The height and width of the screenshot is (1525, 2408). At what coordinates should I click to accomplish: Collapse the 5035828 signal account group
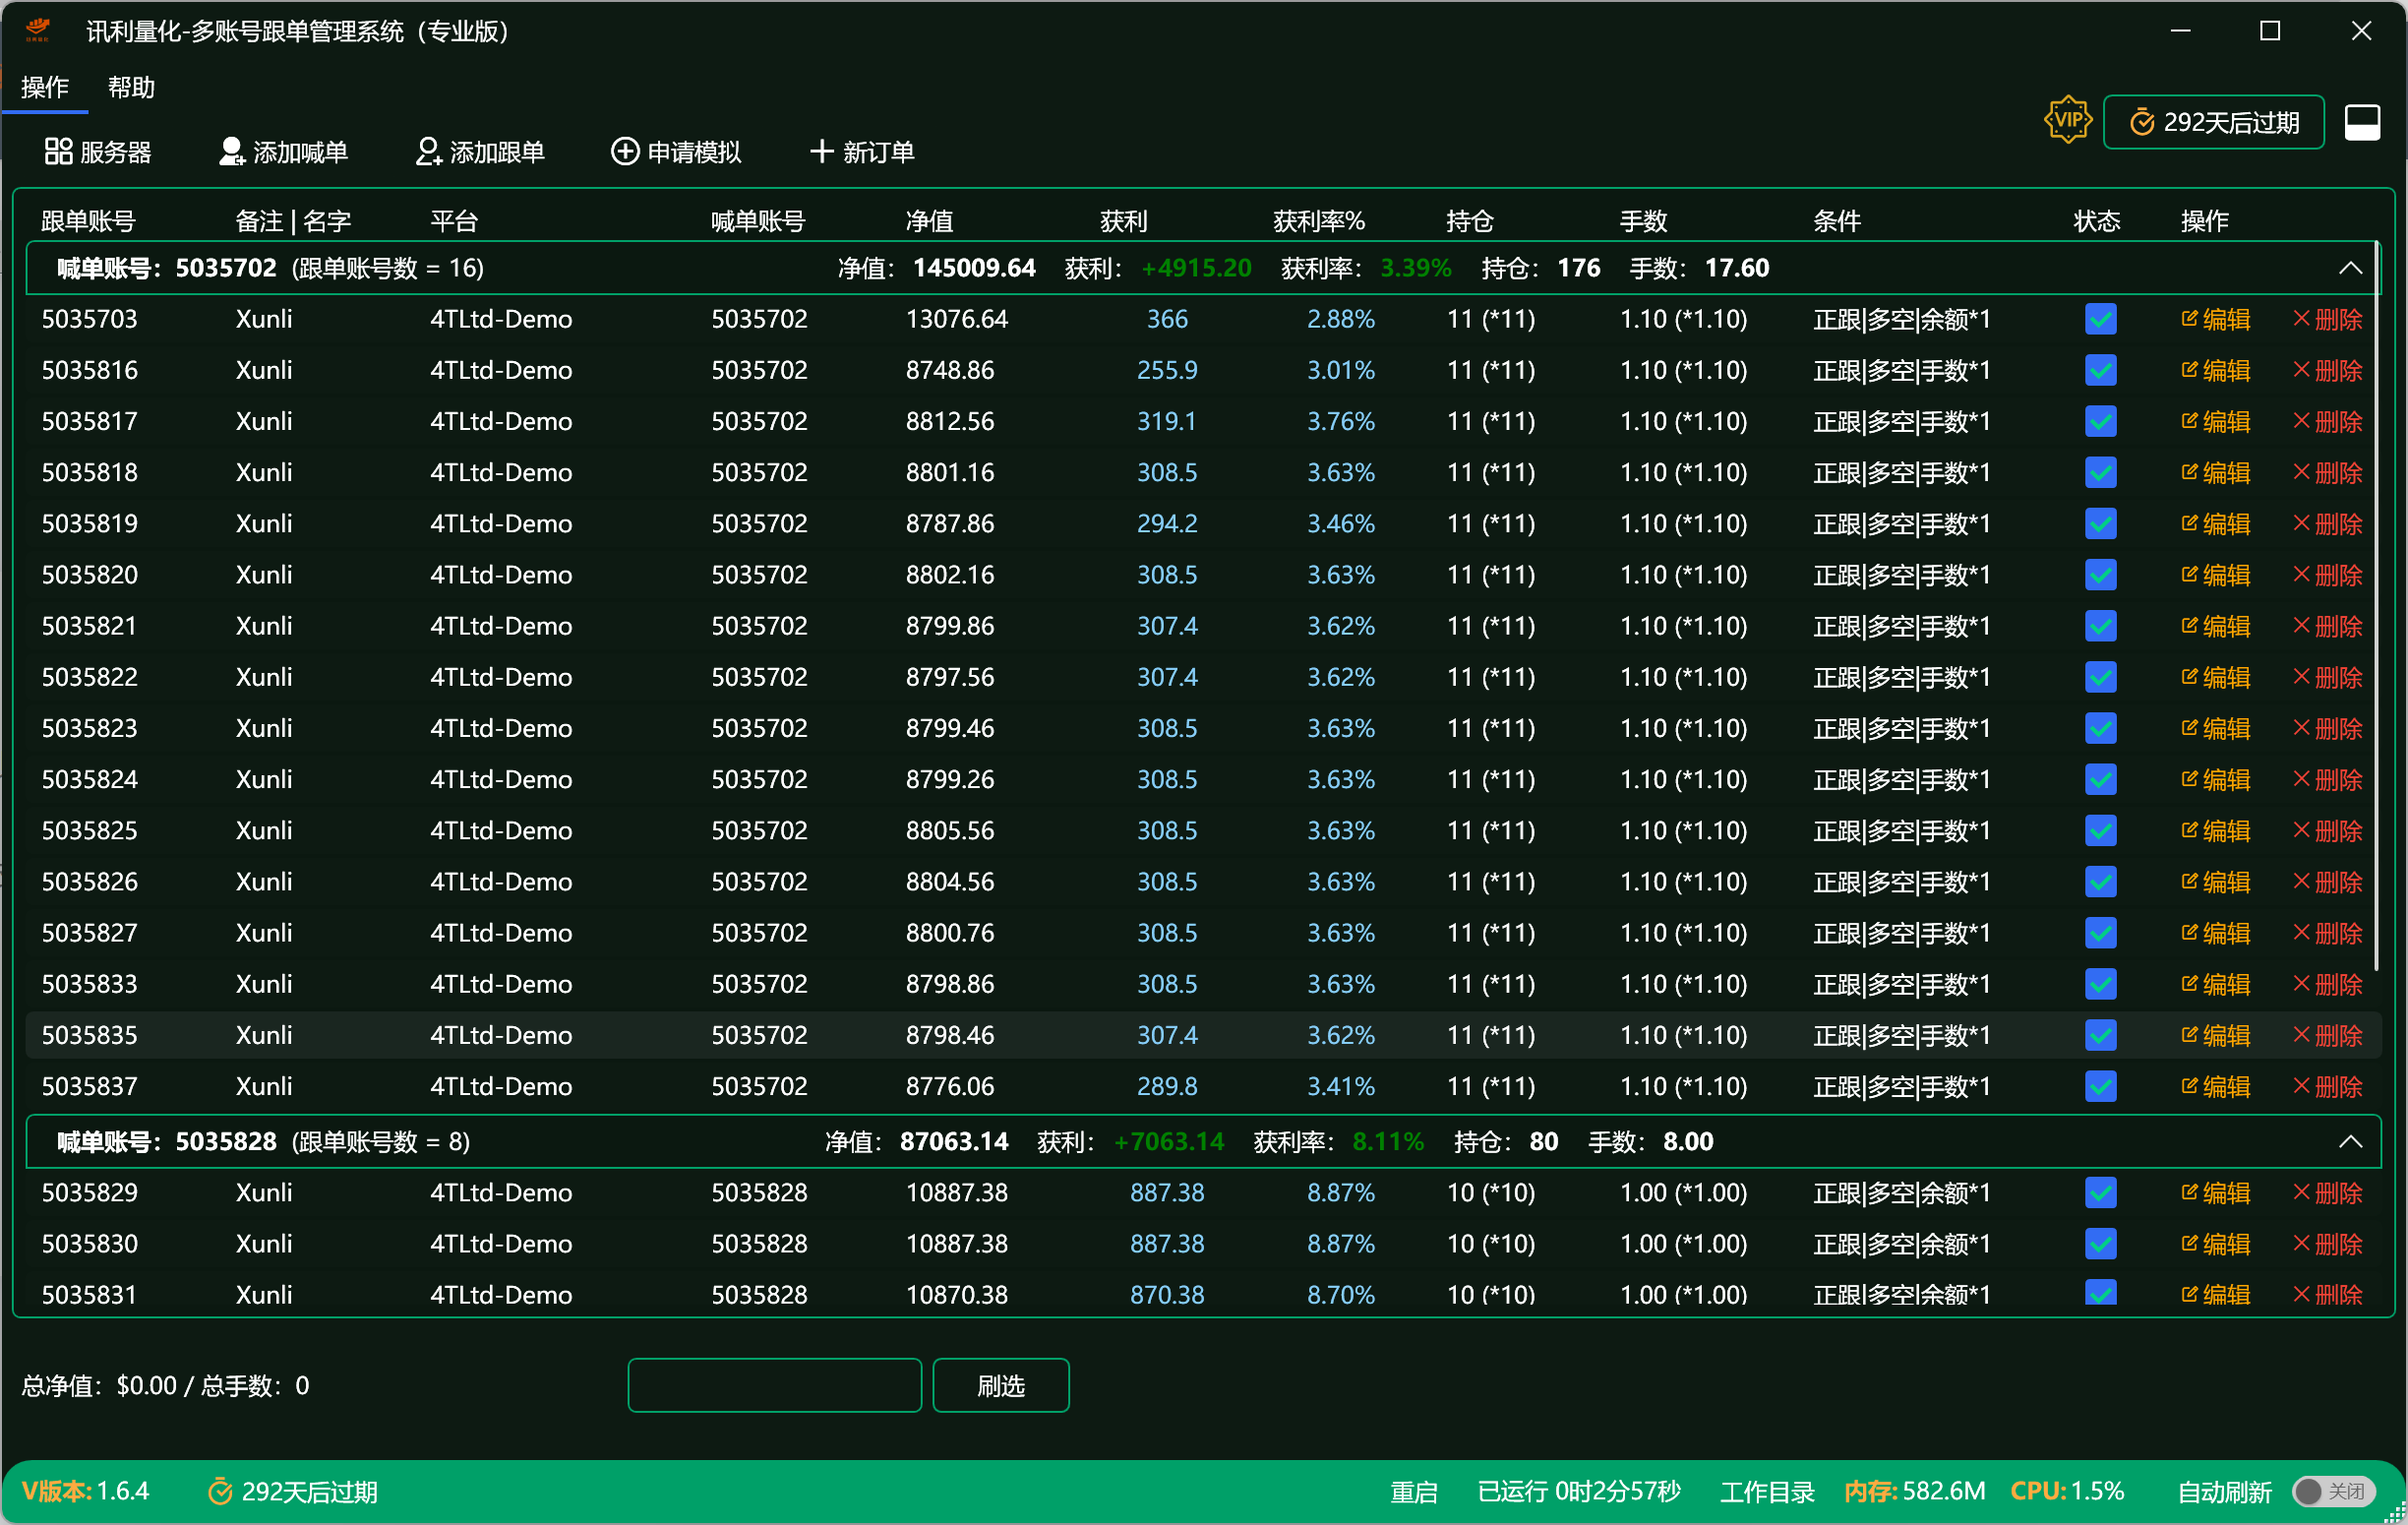[2350, 1142]
